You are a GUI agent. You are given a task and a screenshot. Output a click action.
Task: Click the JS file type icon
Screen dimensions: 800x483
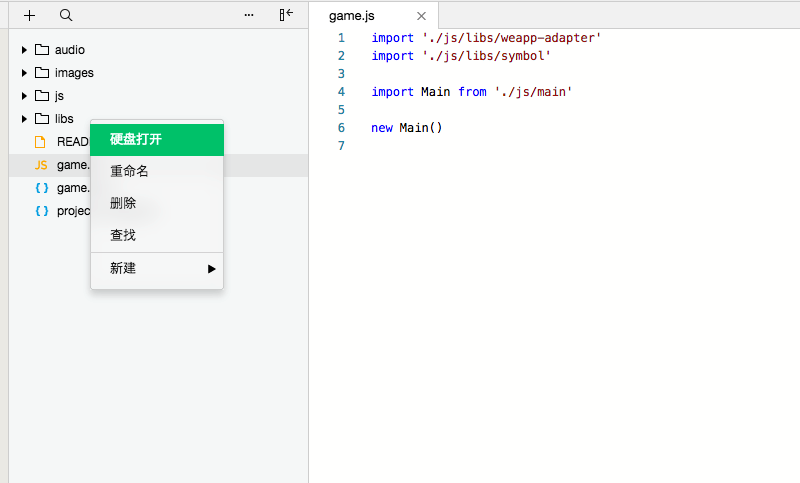(41, 165)
